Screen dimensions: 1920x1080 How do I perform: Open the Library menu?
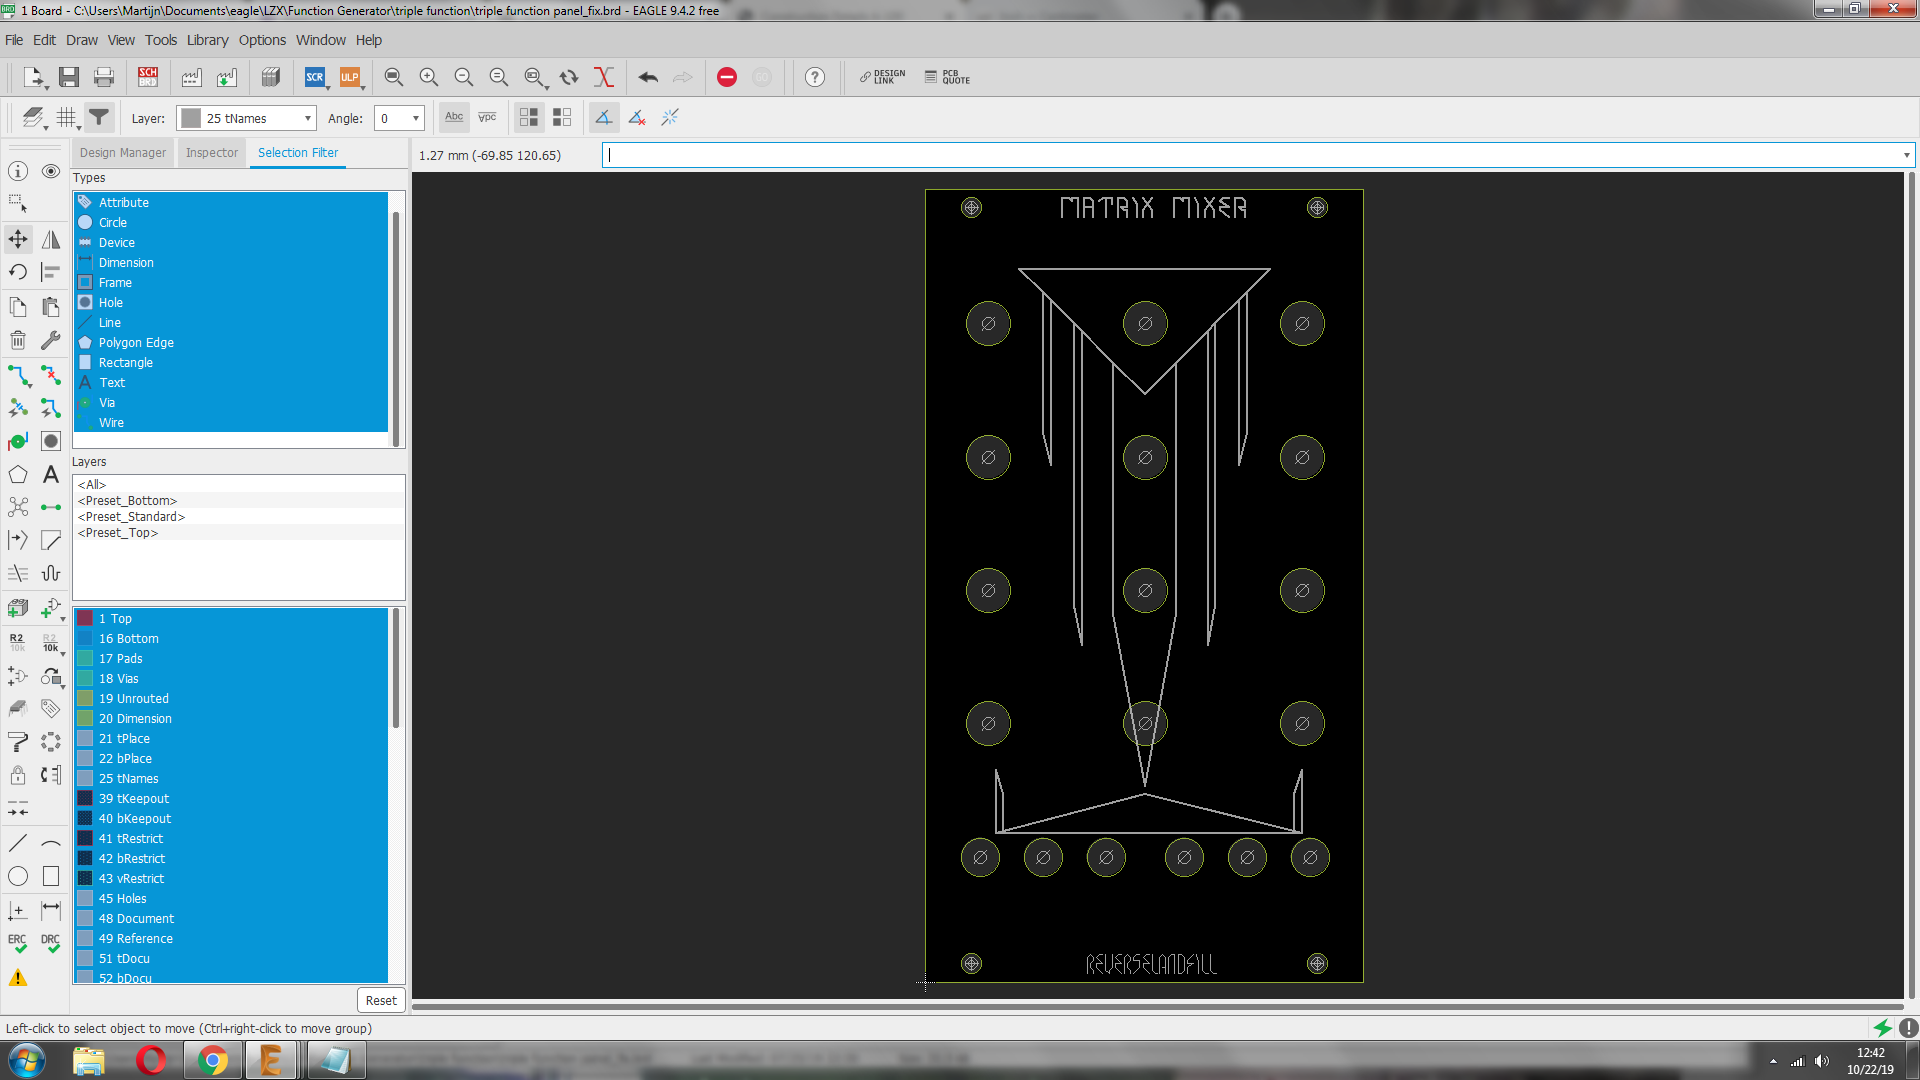coord(207,40)
